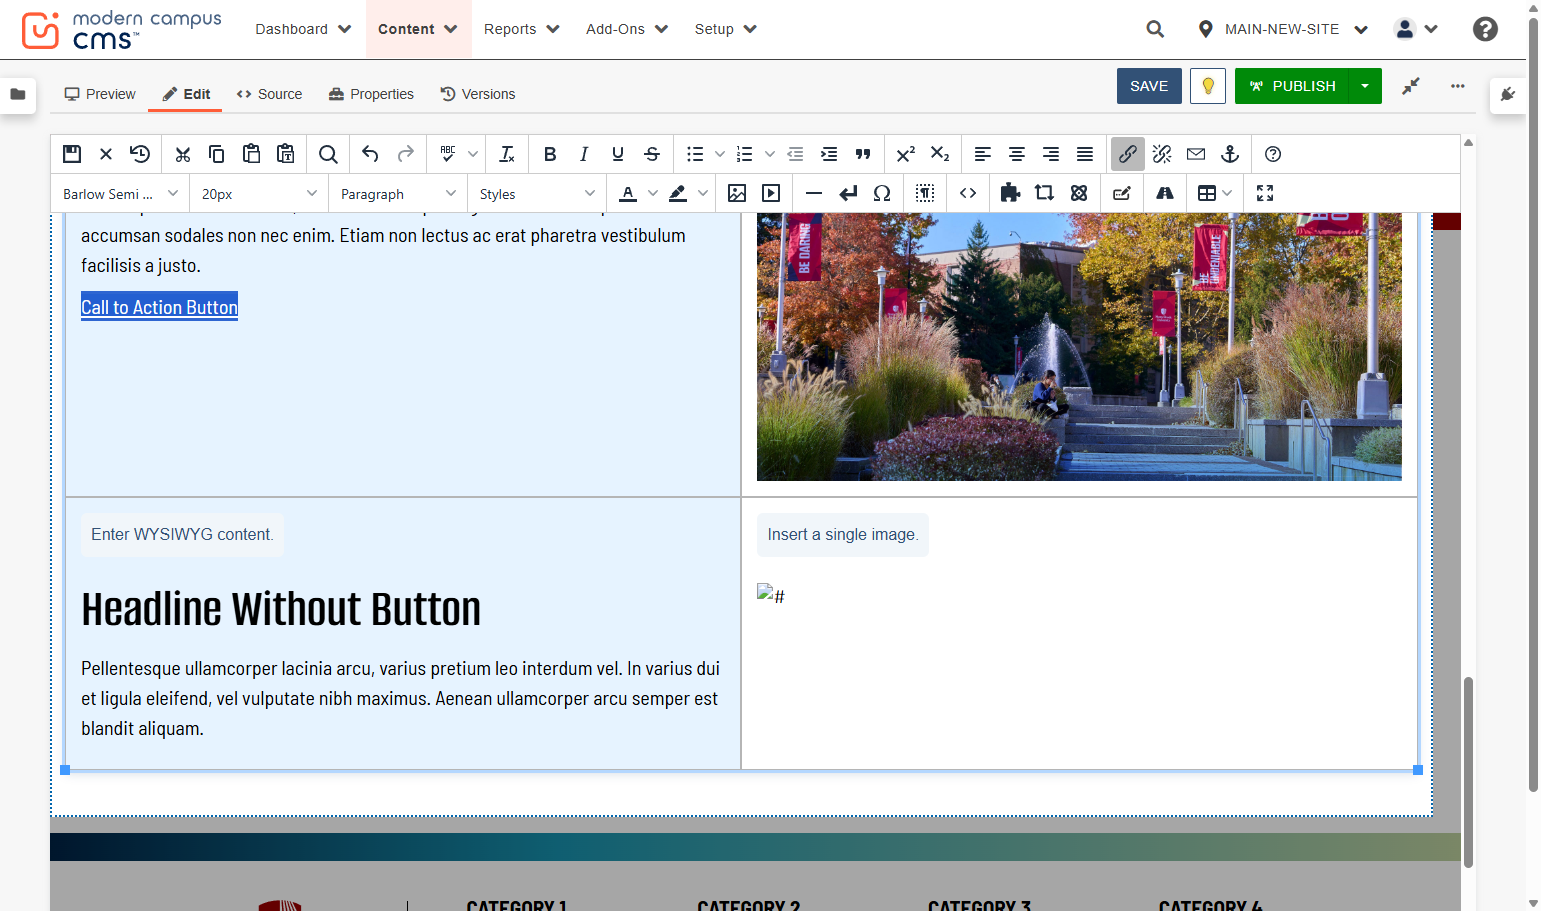Apply the background highlight color

click(x=678, y=193)
